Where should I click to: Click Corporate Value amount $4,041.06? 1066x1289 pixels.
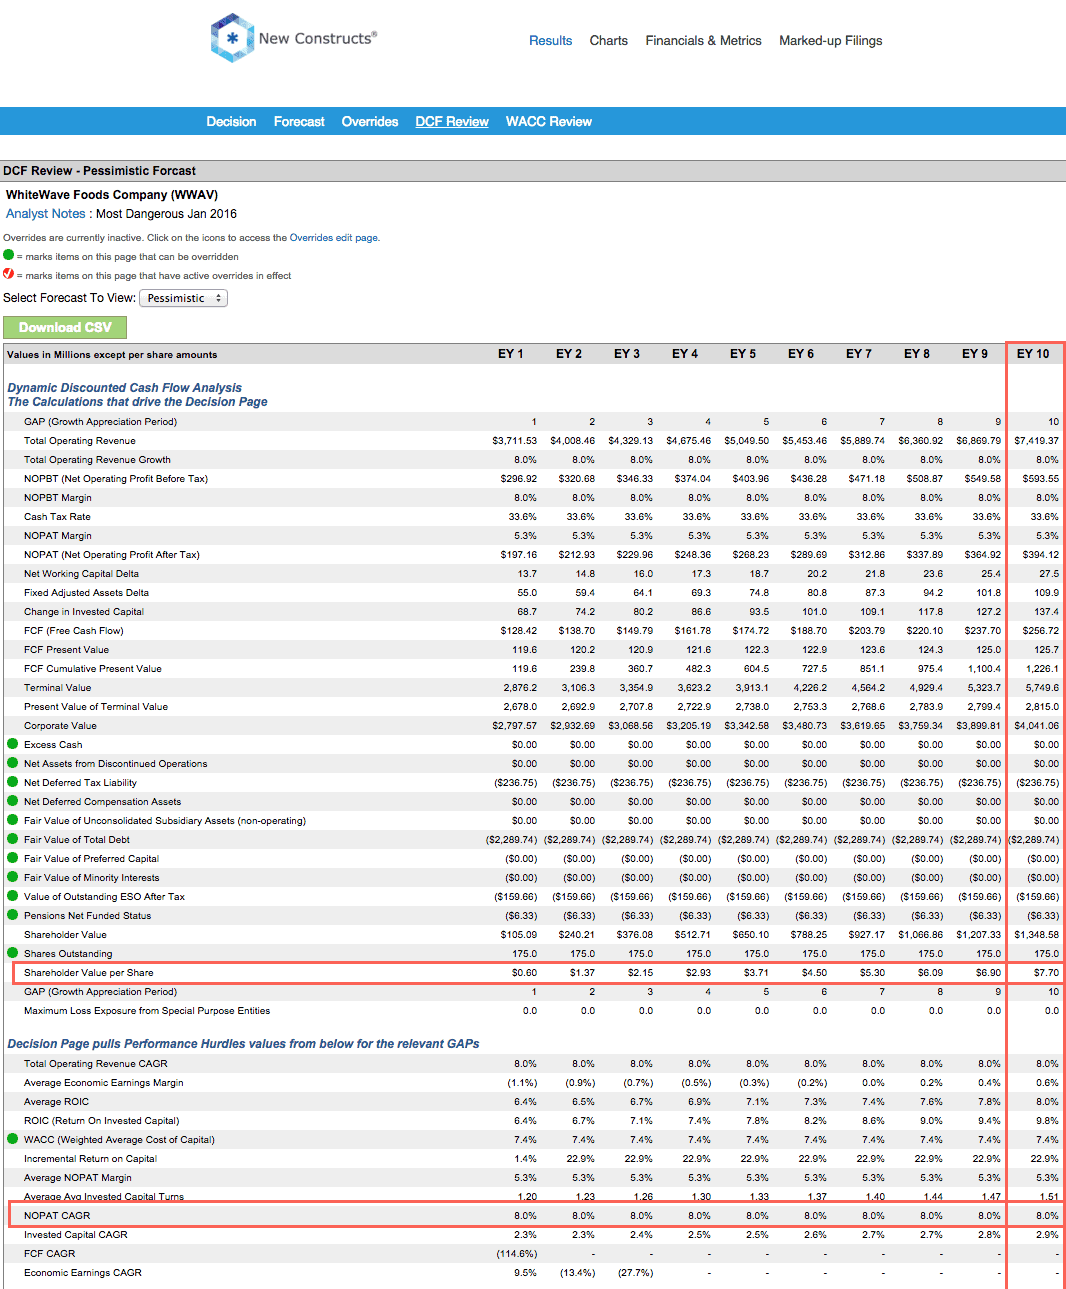coord(1036,726)
